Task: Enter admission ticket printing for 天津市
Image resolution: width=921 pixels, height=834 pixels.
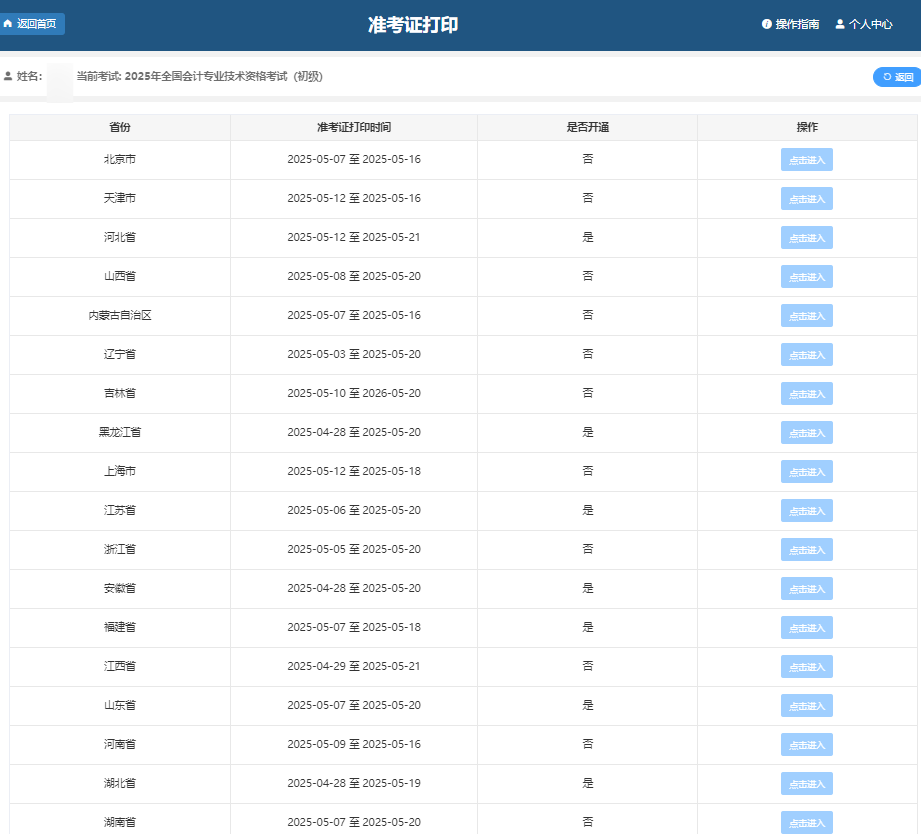Action: 806,199
